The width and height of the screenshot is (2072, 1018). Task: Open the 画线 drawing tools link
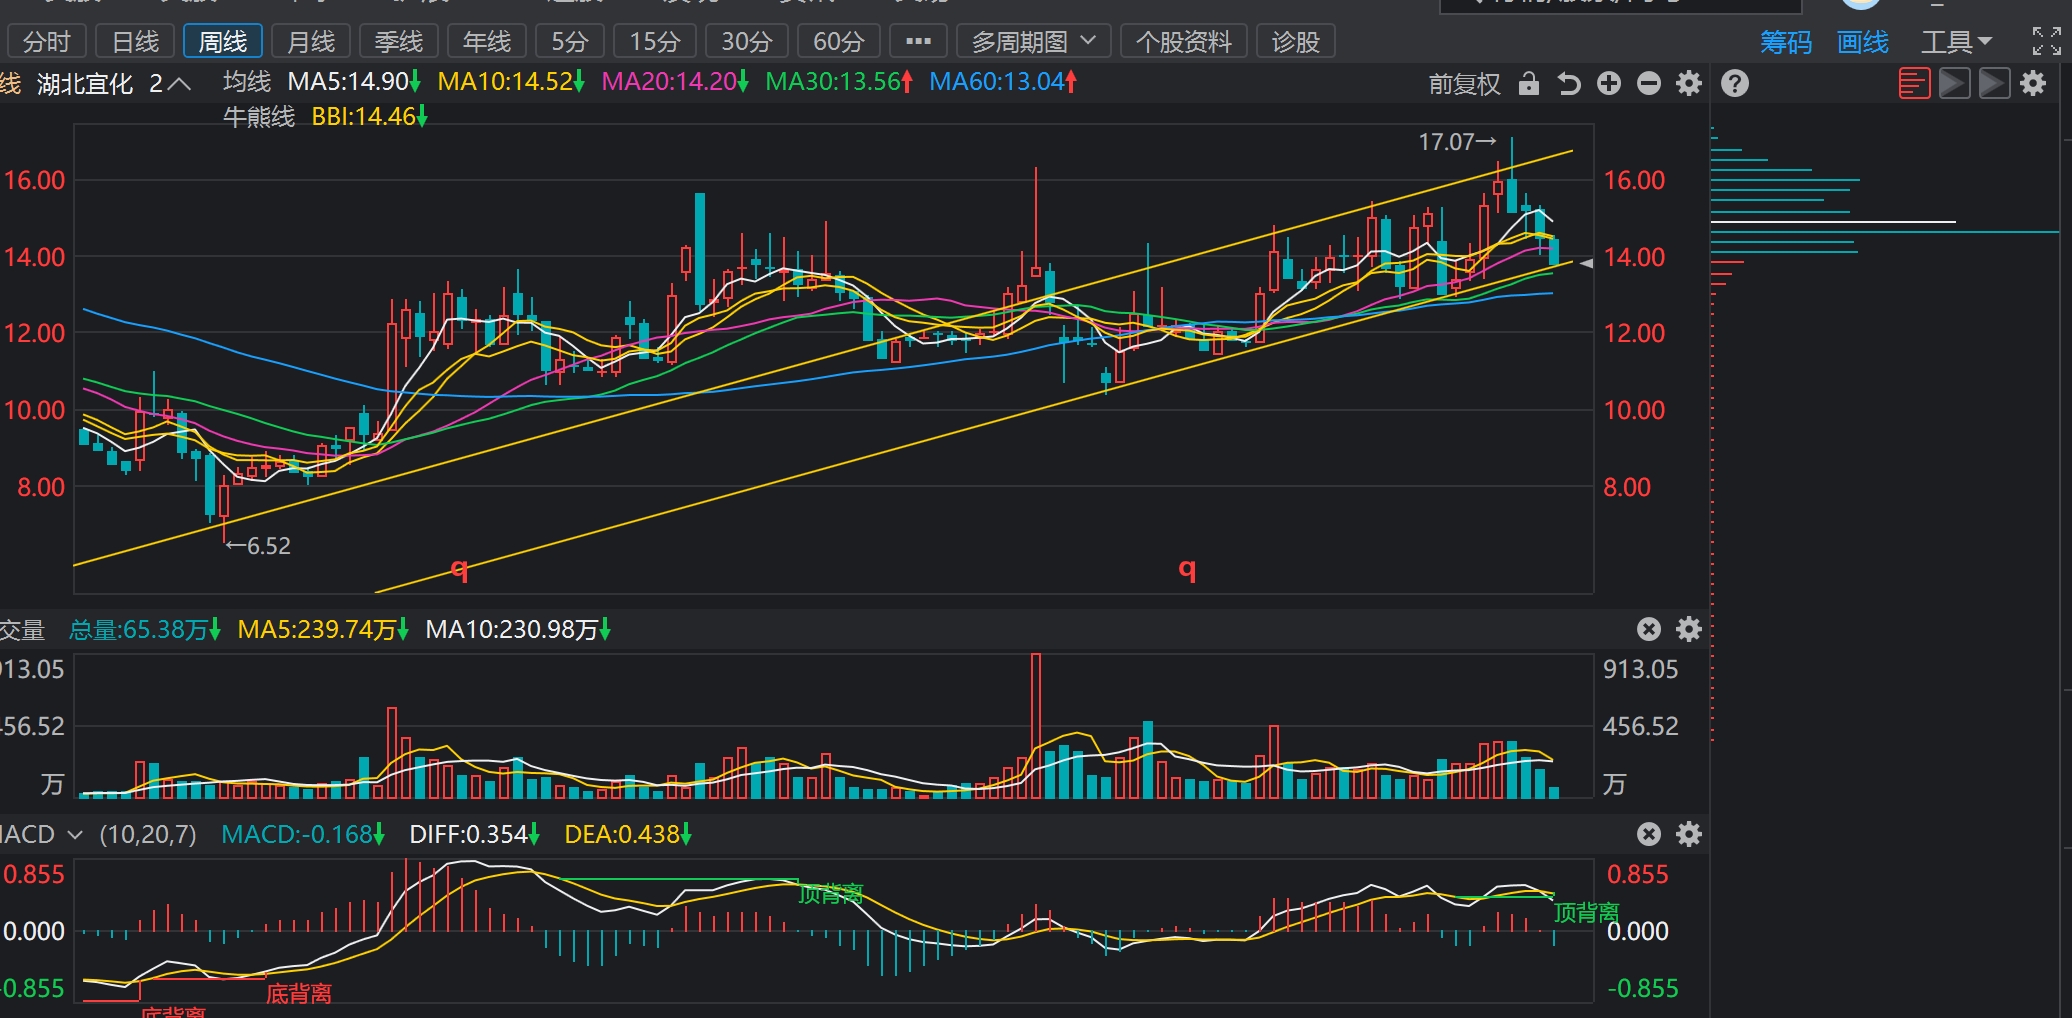[1863, 41]
